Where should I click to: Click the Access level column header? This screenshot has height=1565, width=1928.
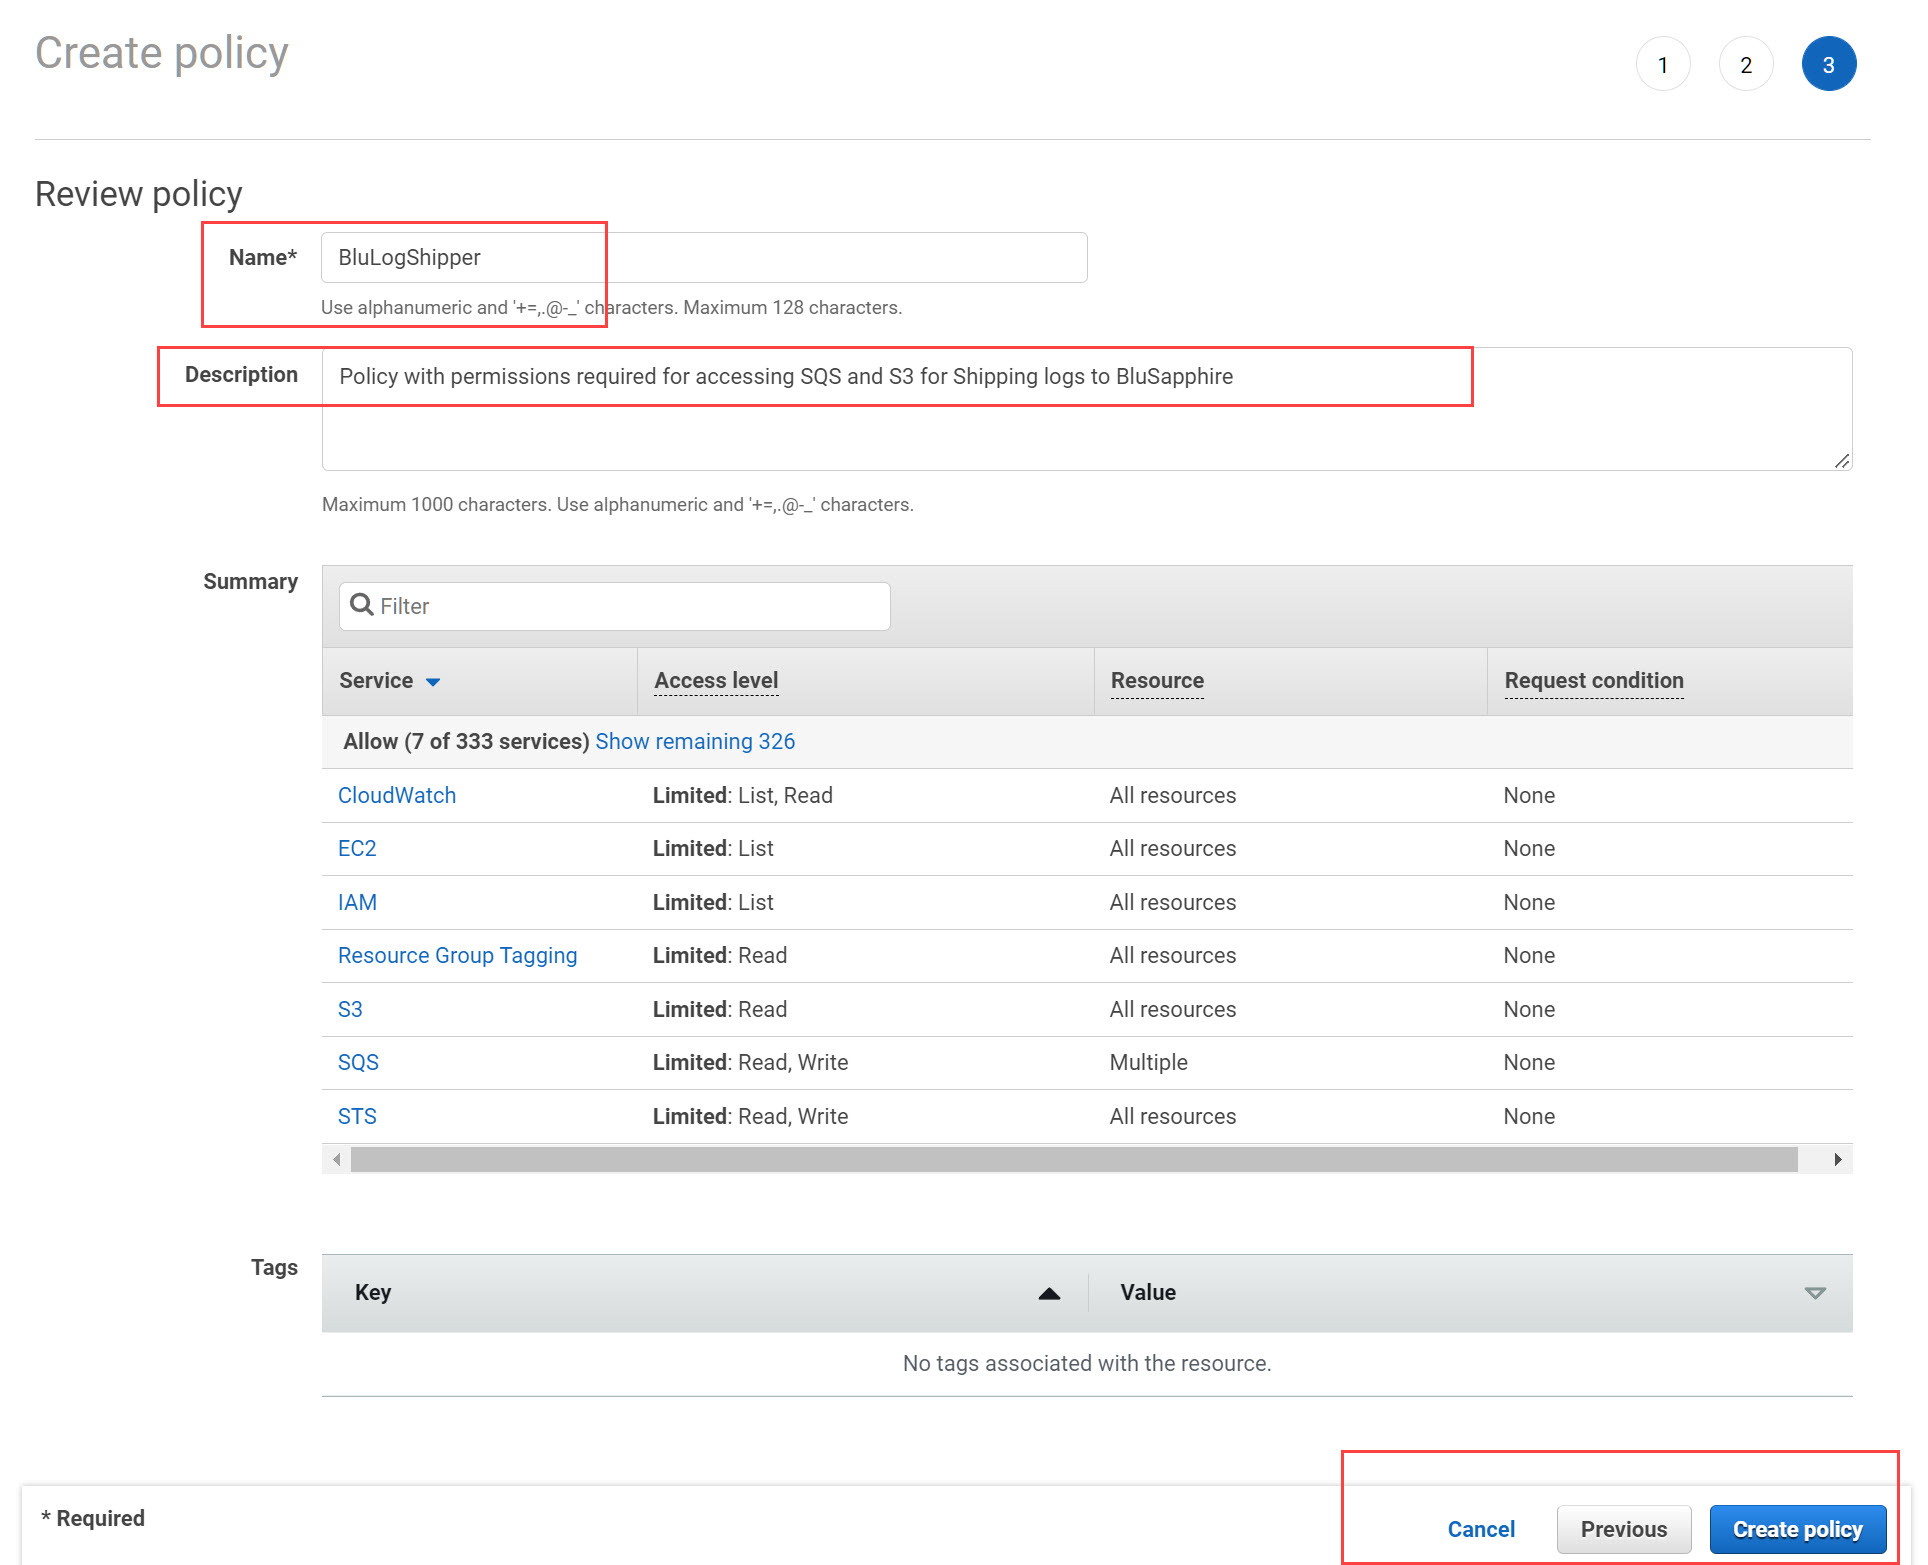pyautogui.click(x=716, y=681)
